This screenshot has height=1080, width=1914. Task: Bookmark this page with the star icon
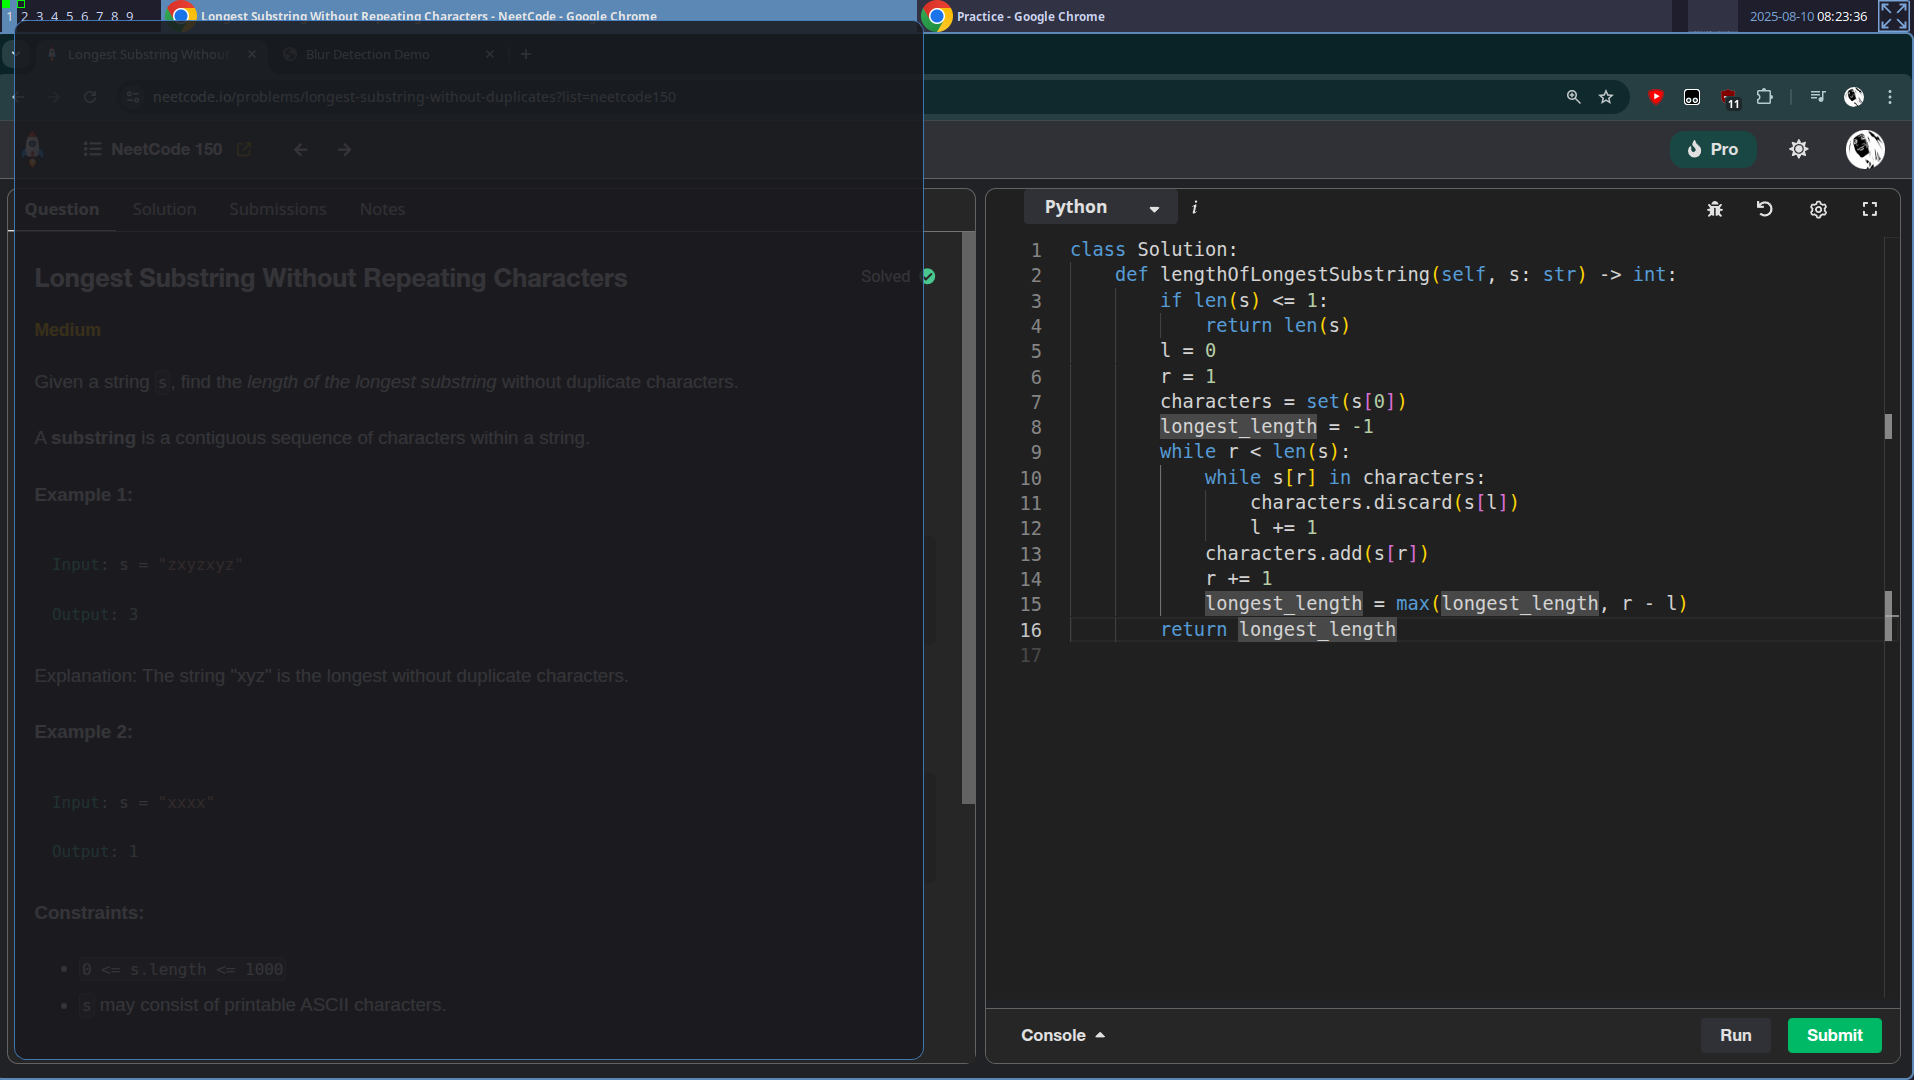click(x=1606, y=97)
